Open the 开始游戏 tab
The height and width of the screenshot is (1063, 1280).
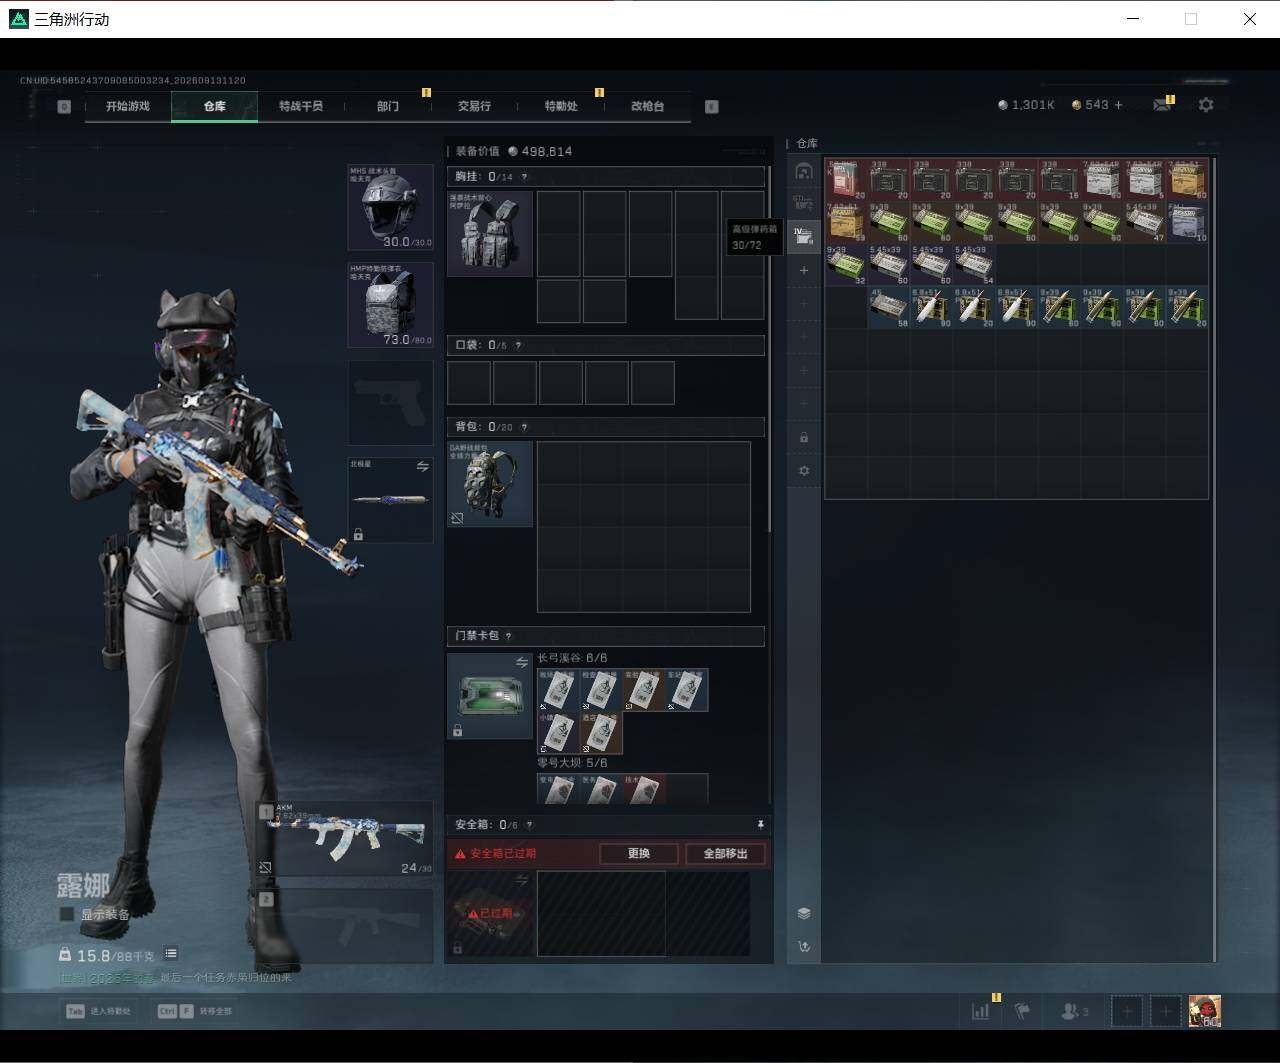[128, 106]
